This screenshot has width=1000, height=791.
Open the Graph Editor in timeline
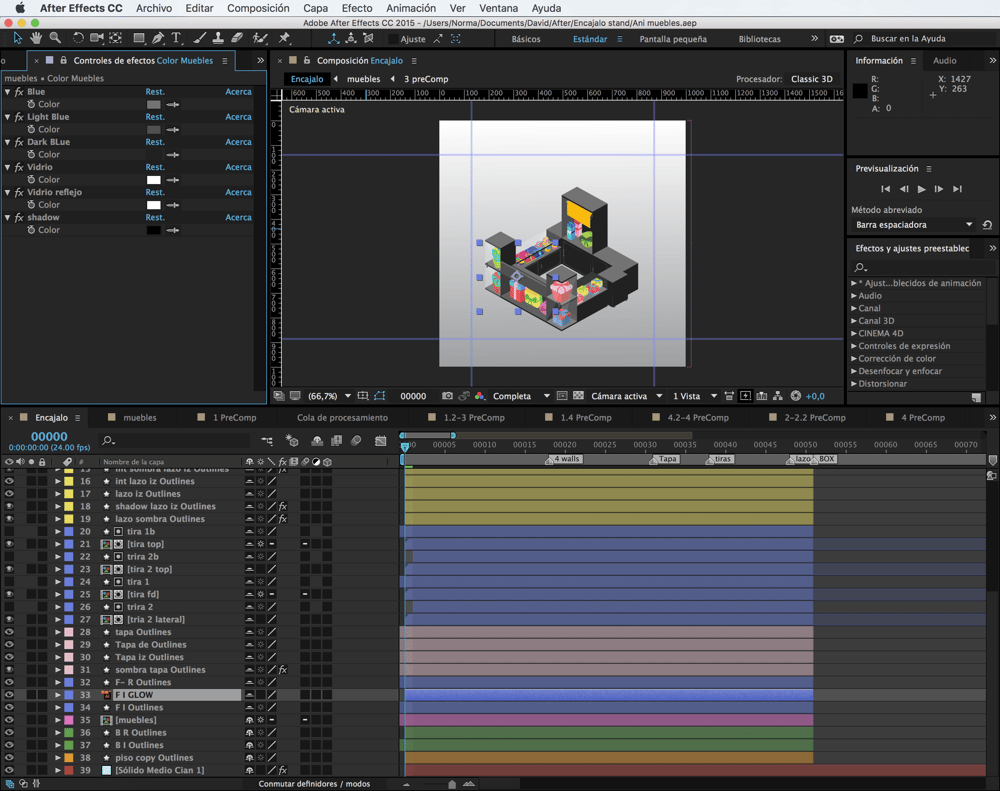tap(381, 441)
